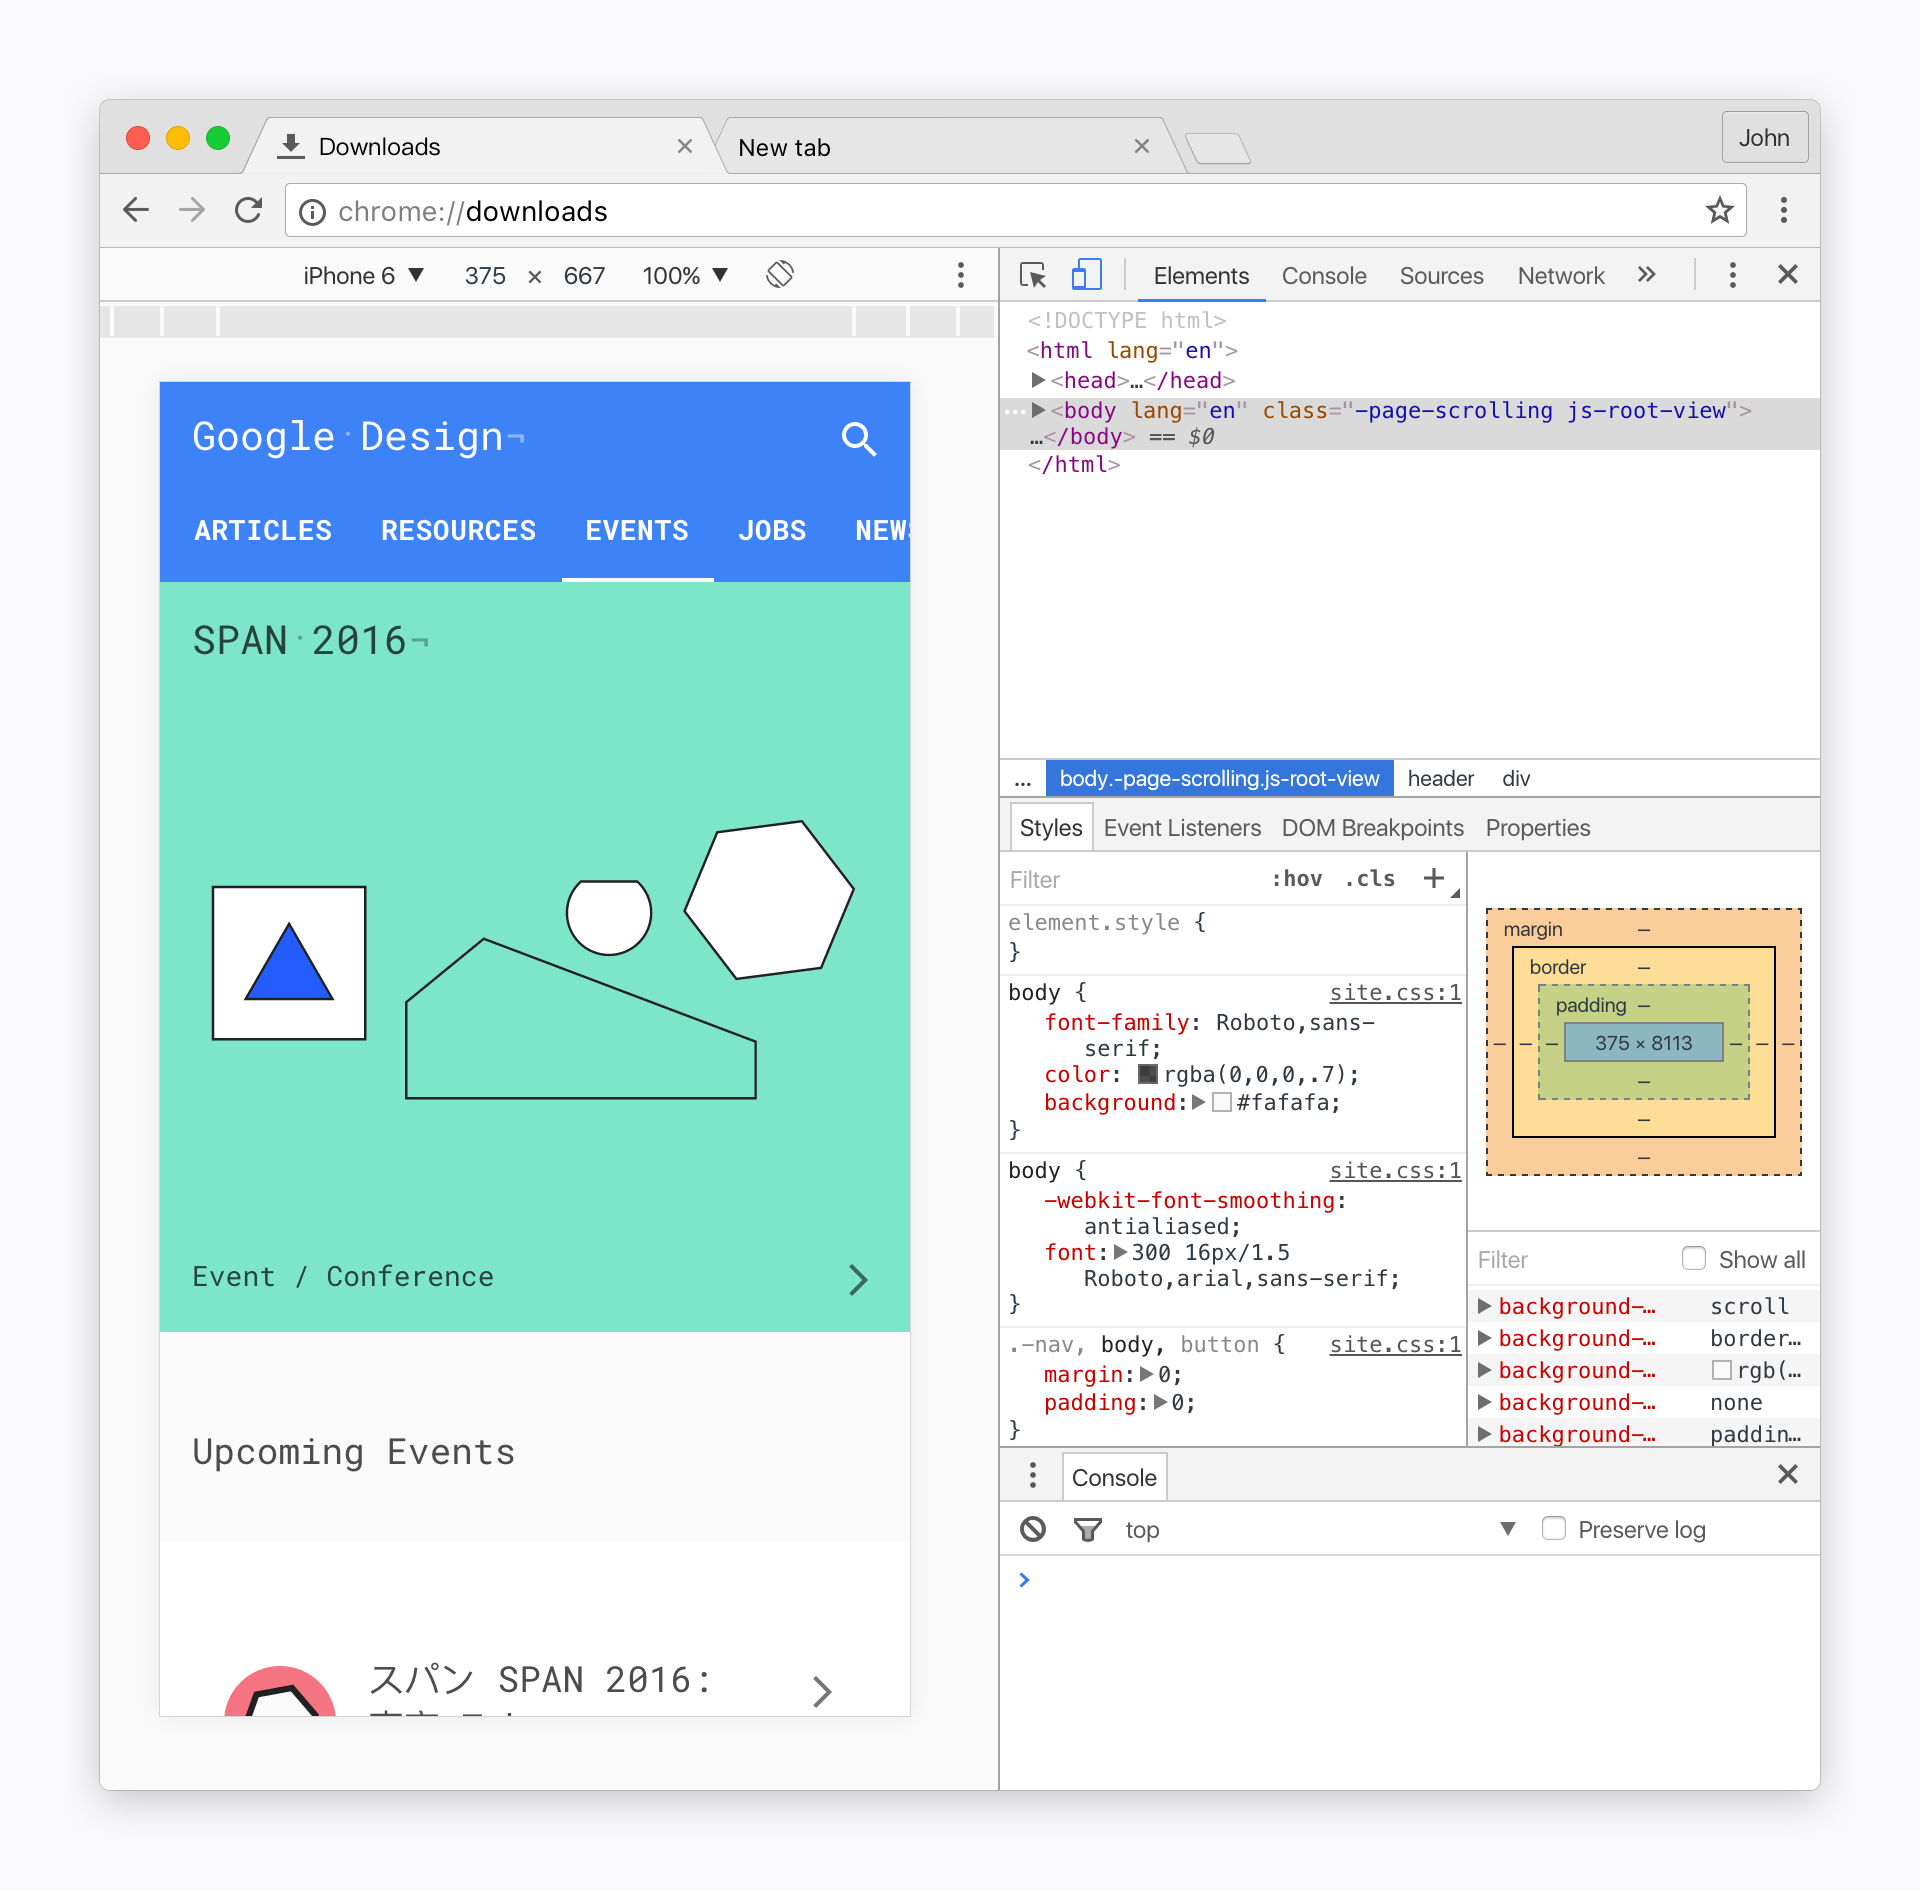Rotate the device orientation
Viewport: 1920px width, 1891px height.
pyautogui.click(x=780, y=274)
